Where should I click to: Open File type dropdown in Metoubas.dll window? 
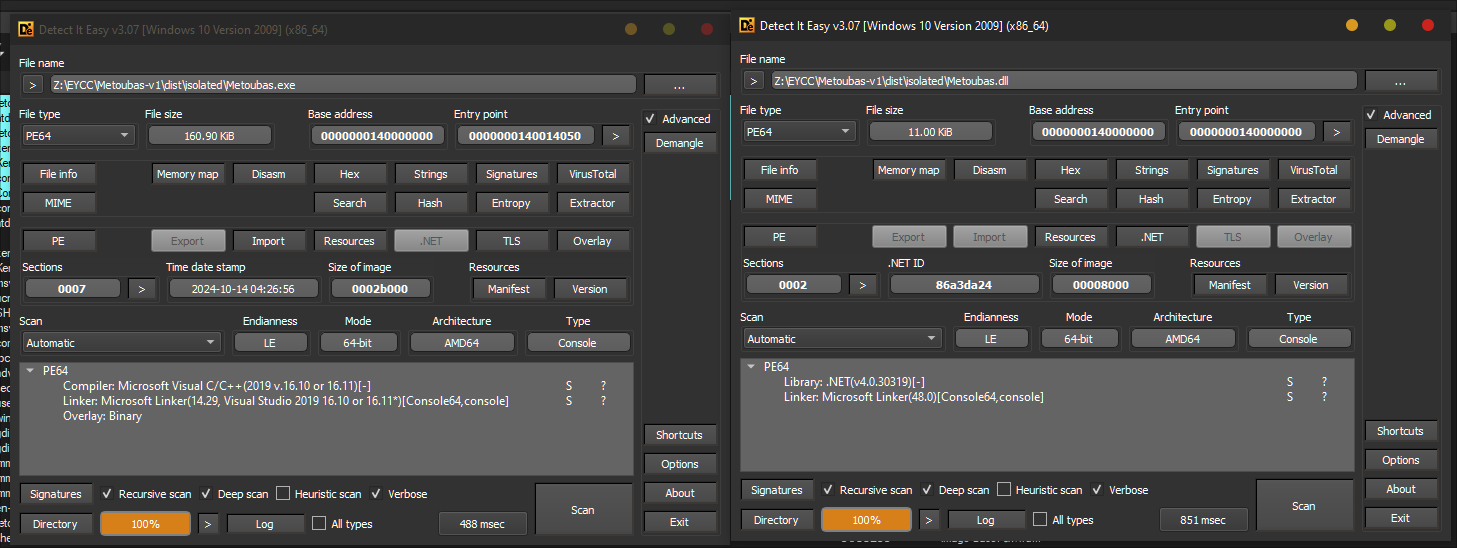click(x=800, y=131)
